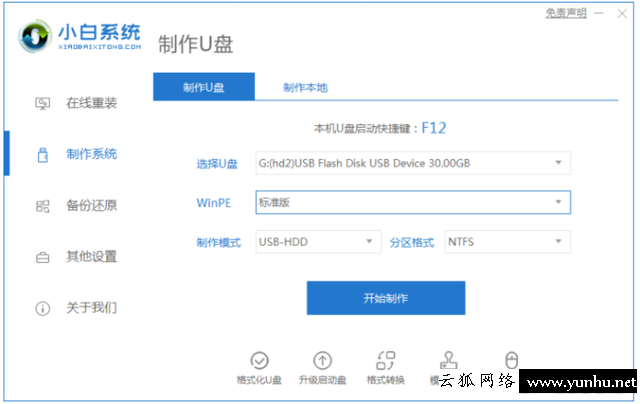Viewport: 640px width, 404px height.
Task: Open the 制作模式 USB-HDD dropdown
Action: tap(318, 242)
